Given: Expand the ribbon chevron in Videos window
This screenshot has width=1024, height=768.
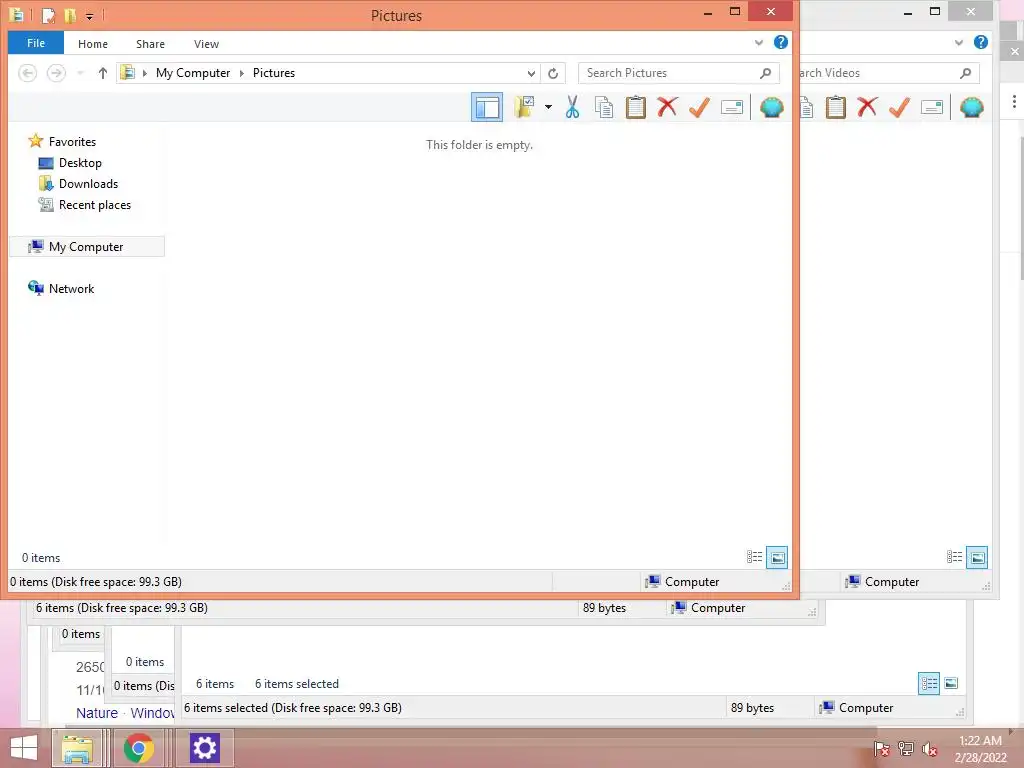Looking at the screenshot, I should (x=958, y=42).
